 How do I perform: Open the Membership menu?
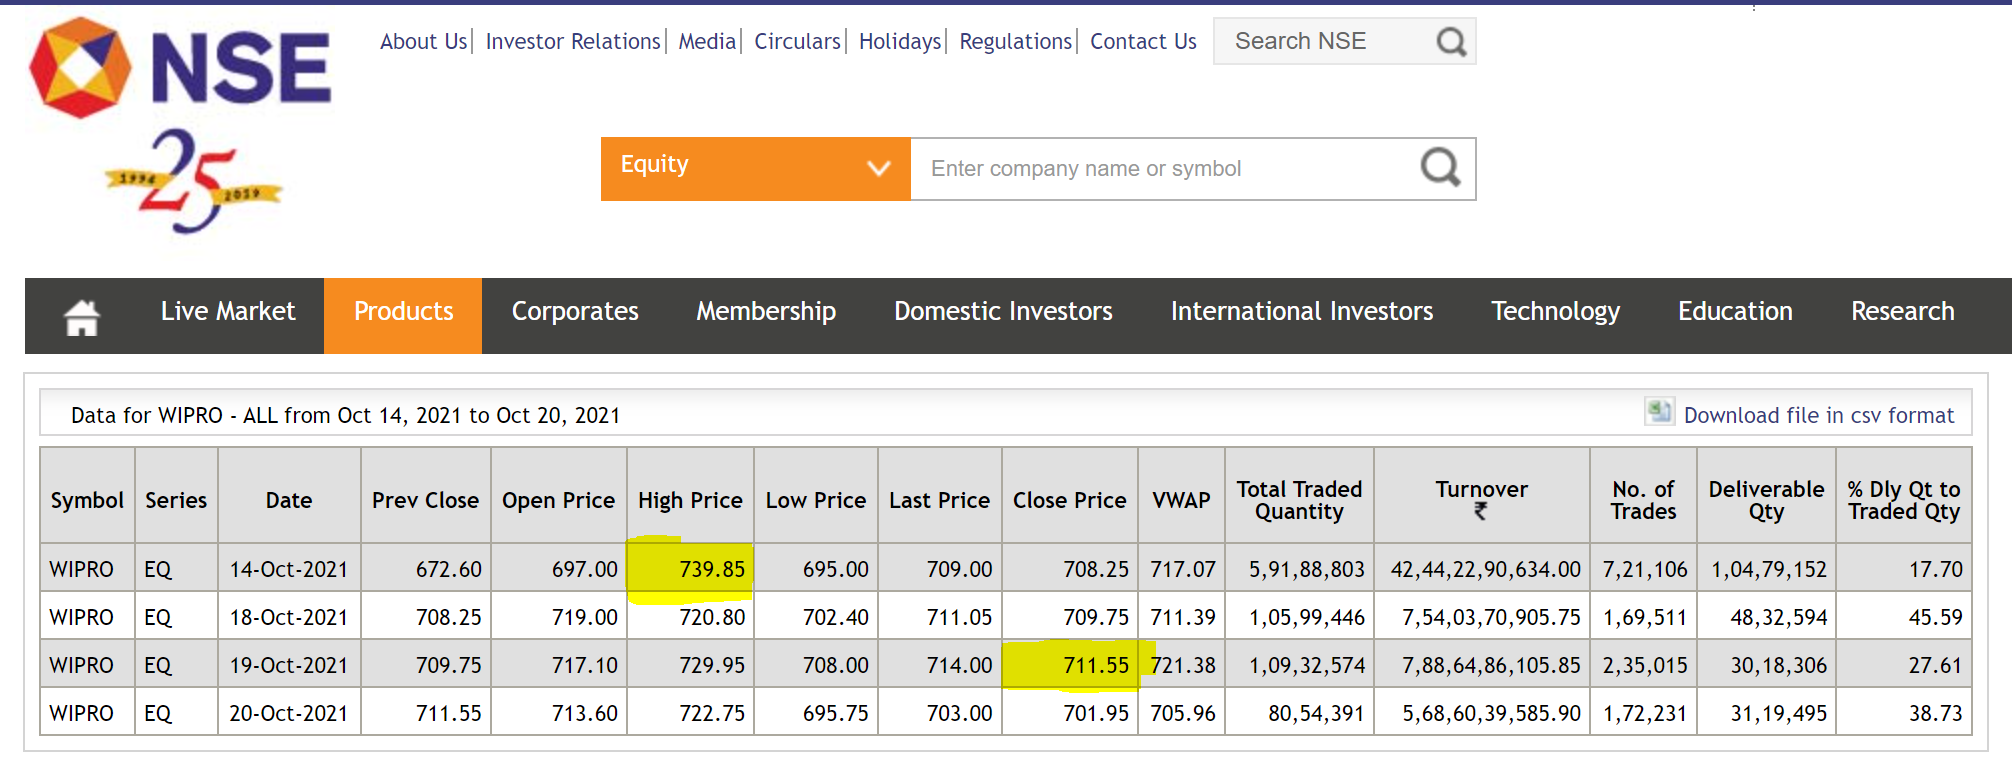766,312
